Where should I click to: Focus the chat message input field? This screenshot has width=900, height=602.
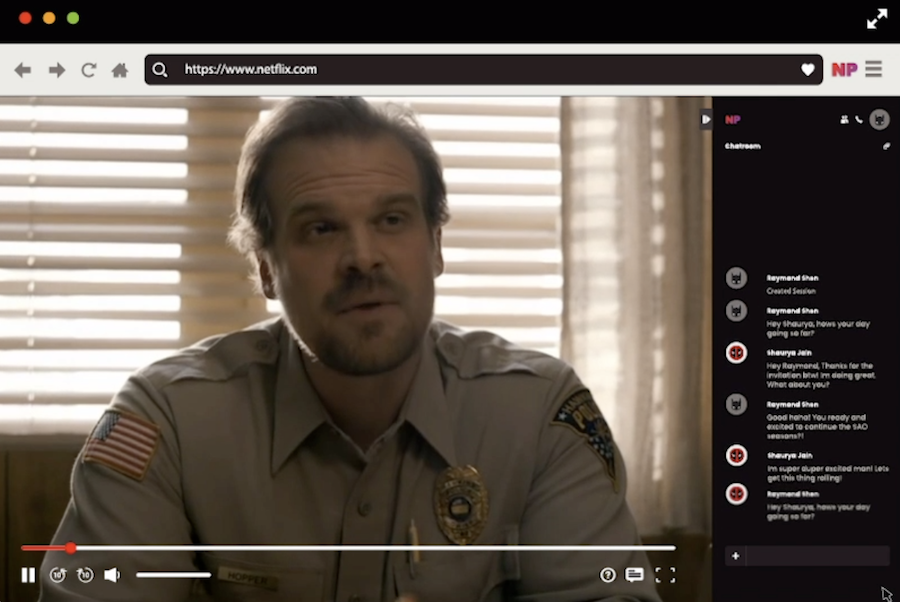pyautogui.click(x=817, y=556)
